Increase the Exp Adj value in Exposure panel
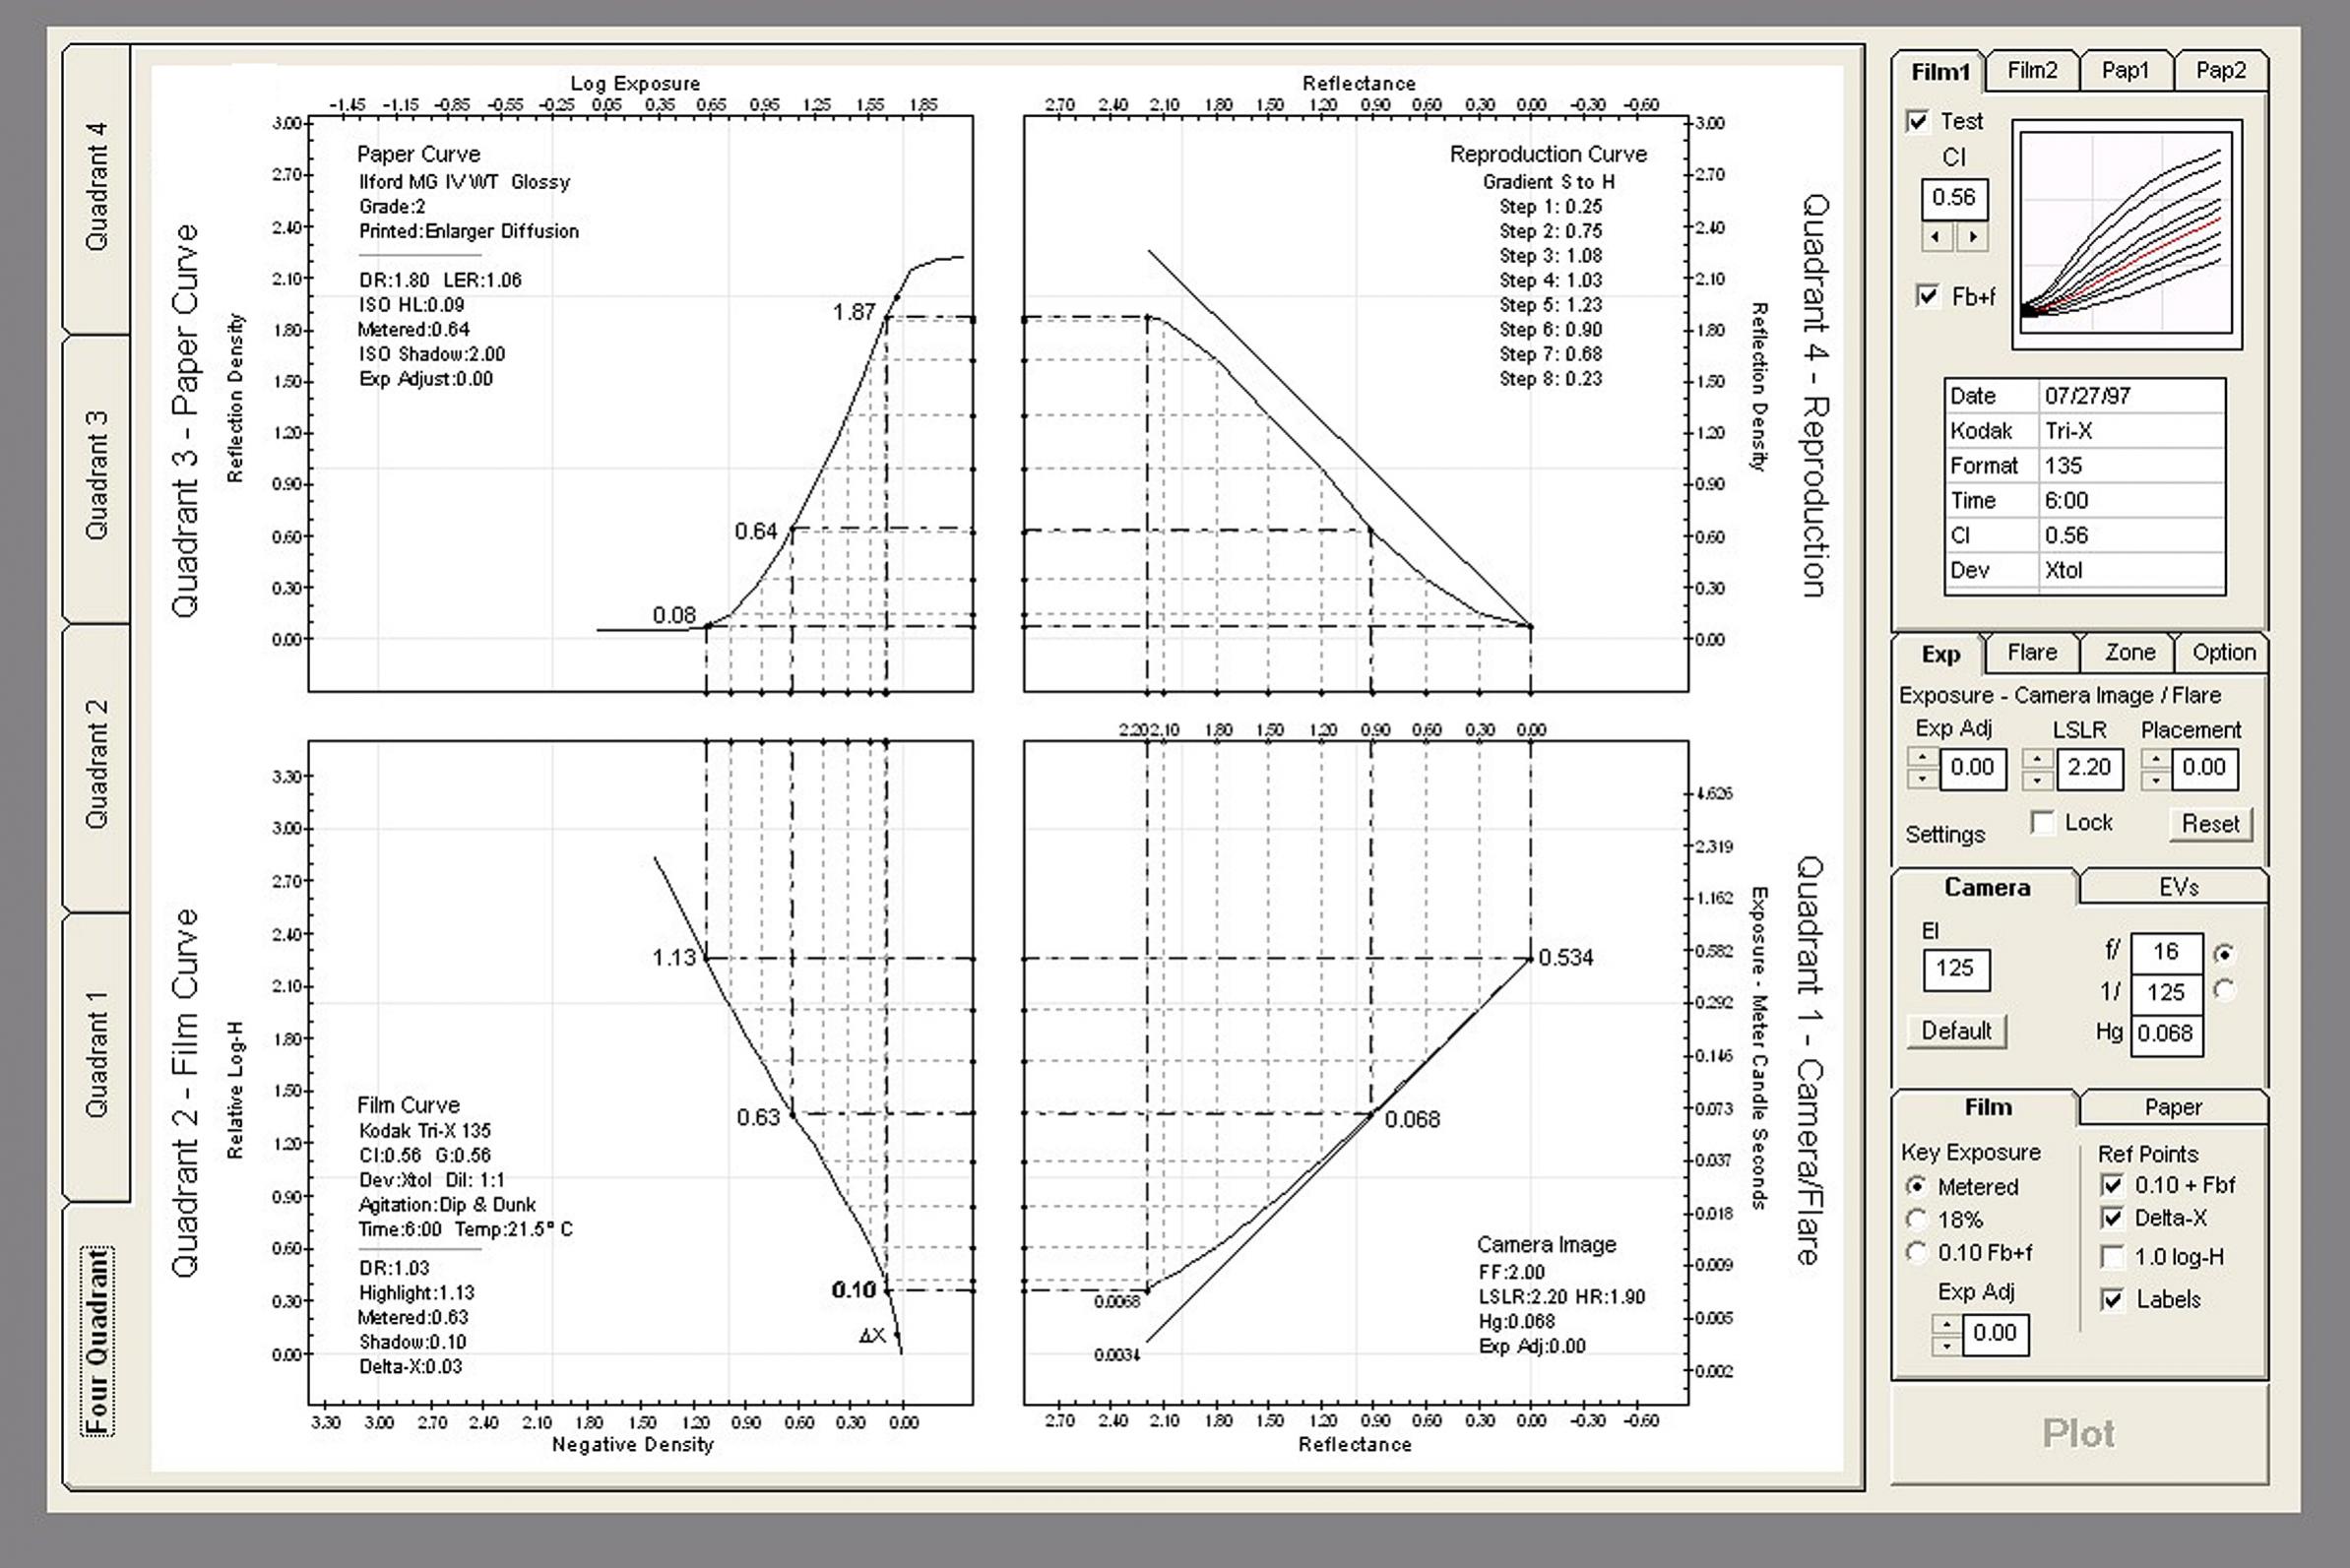Screen dimensions: 2350x1568 [x=1922, y=759]
